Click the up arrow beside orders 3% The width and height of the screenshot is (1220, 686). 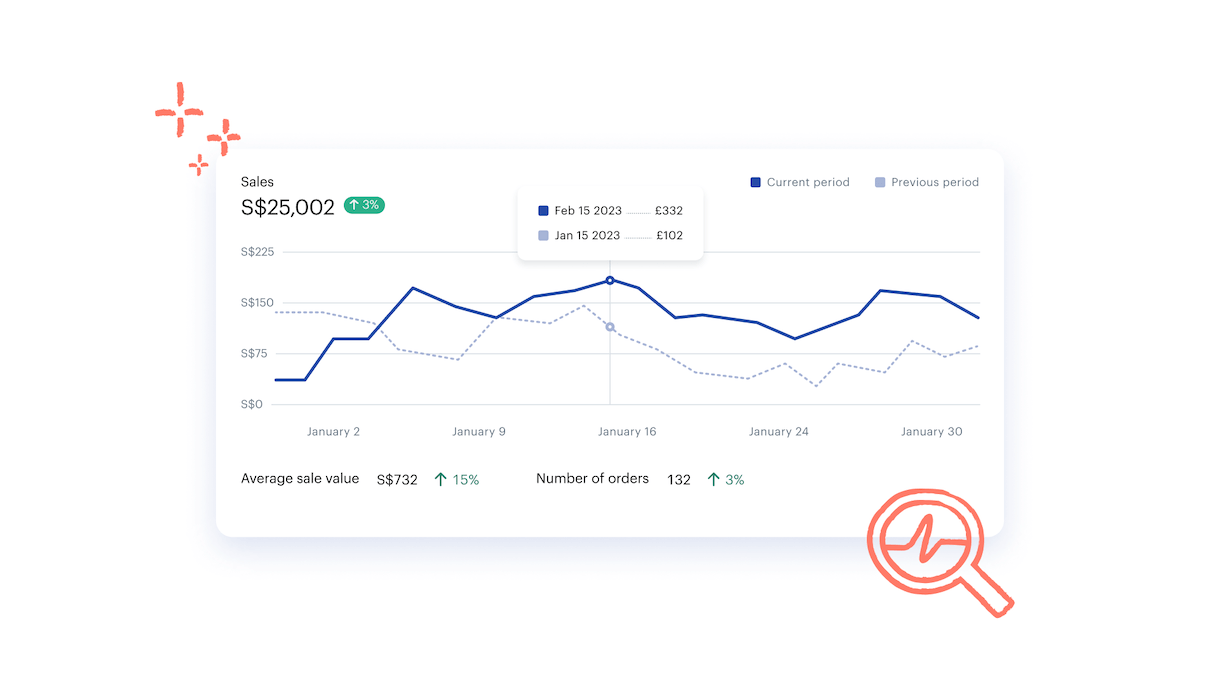pos(714,480)
